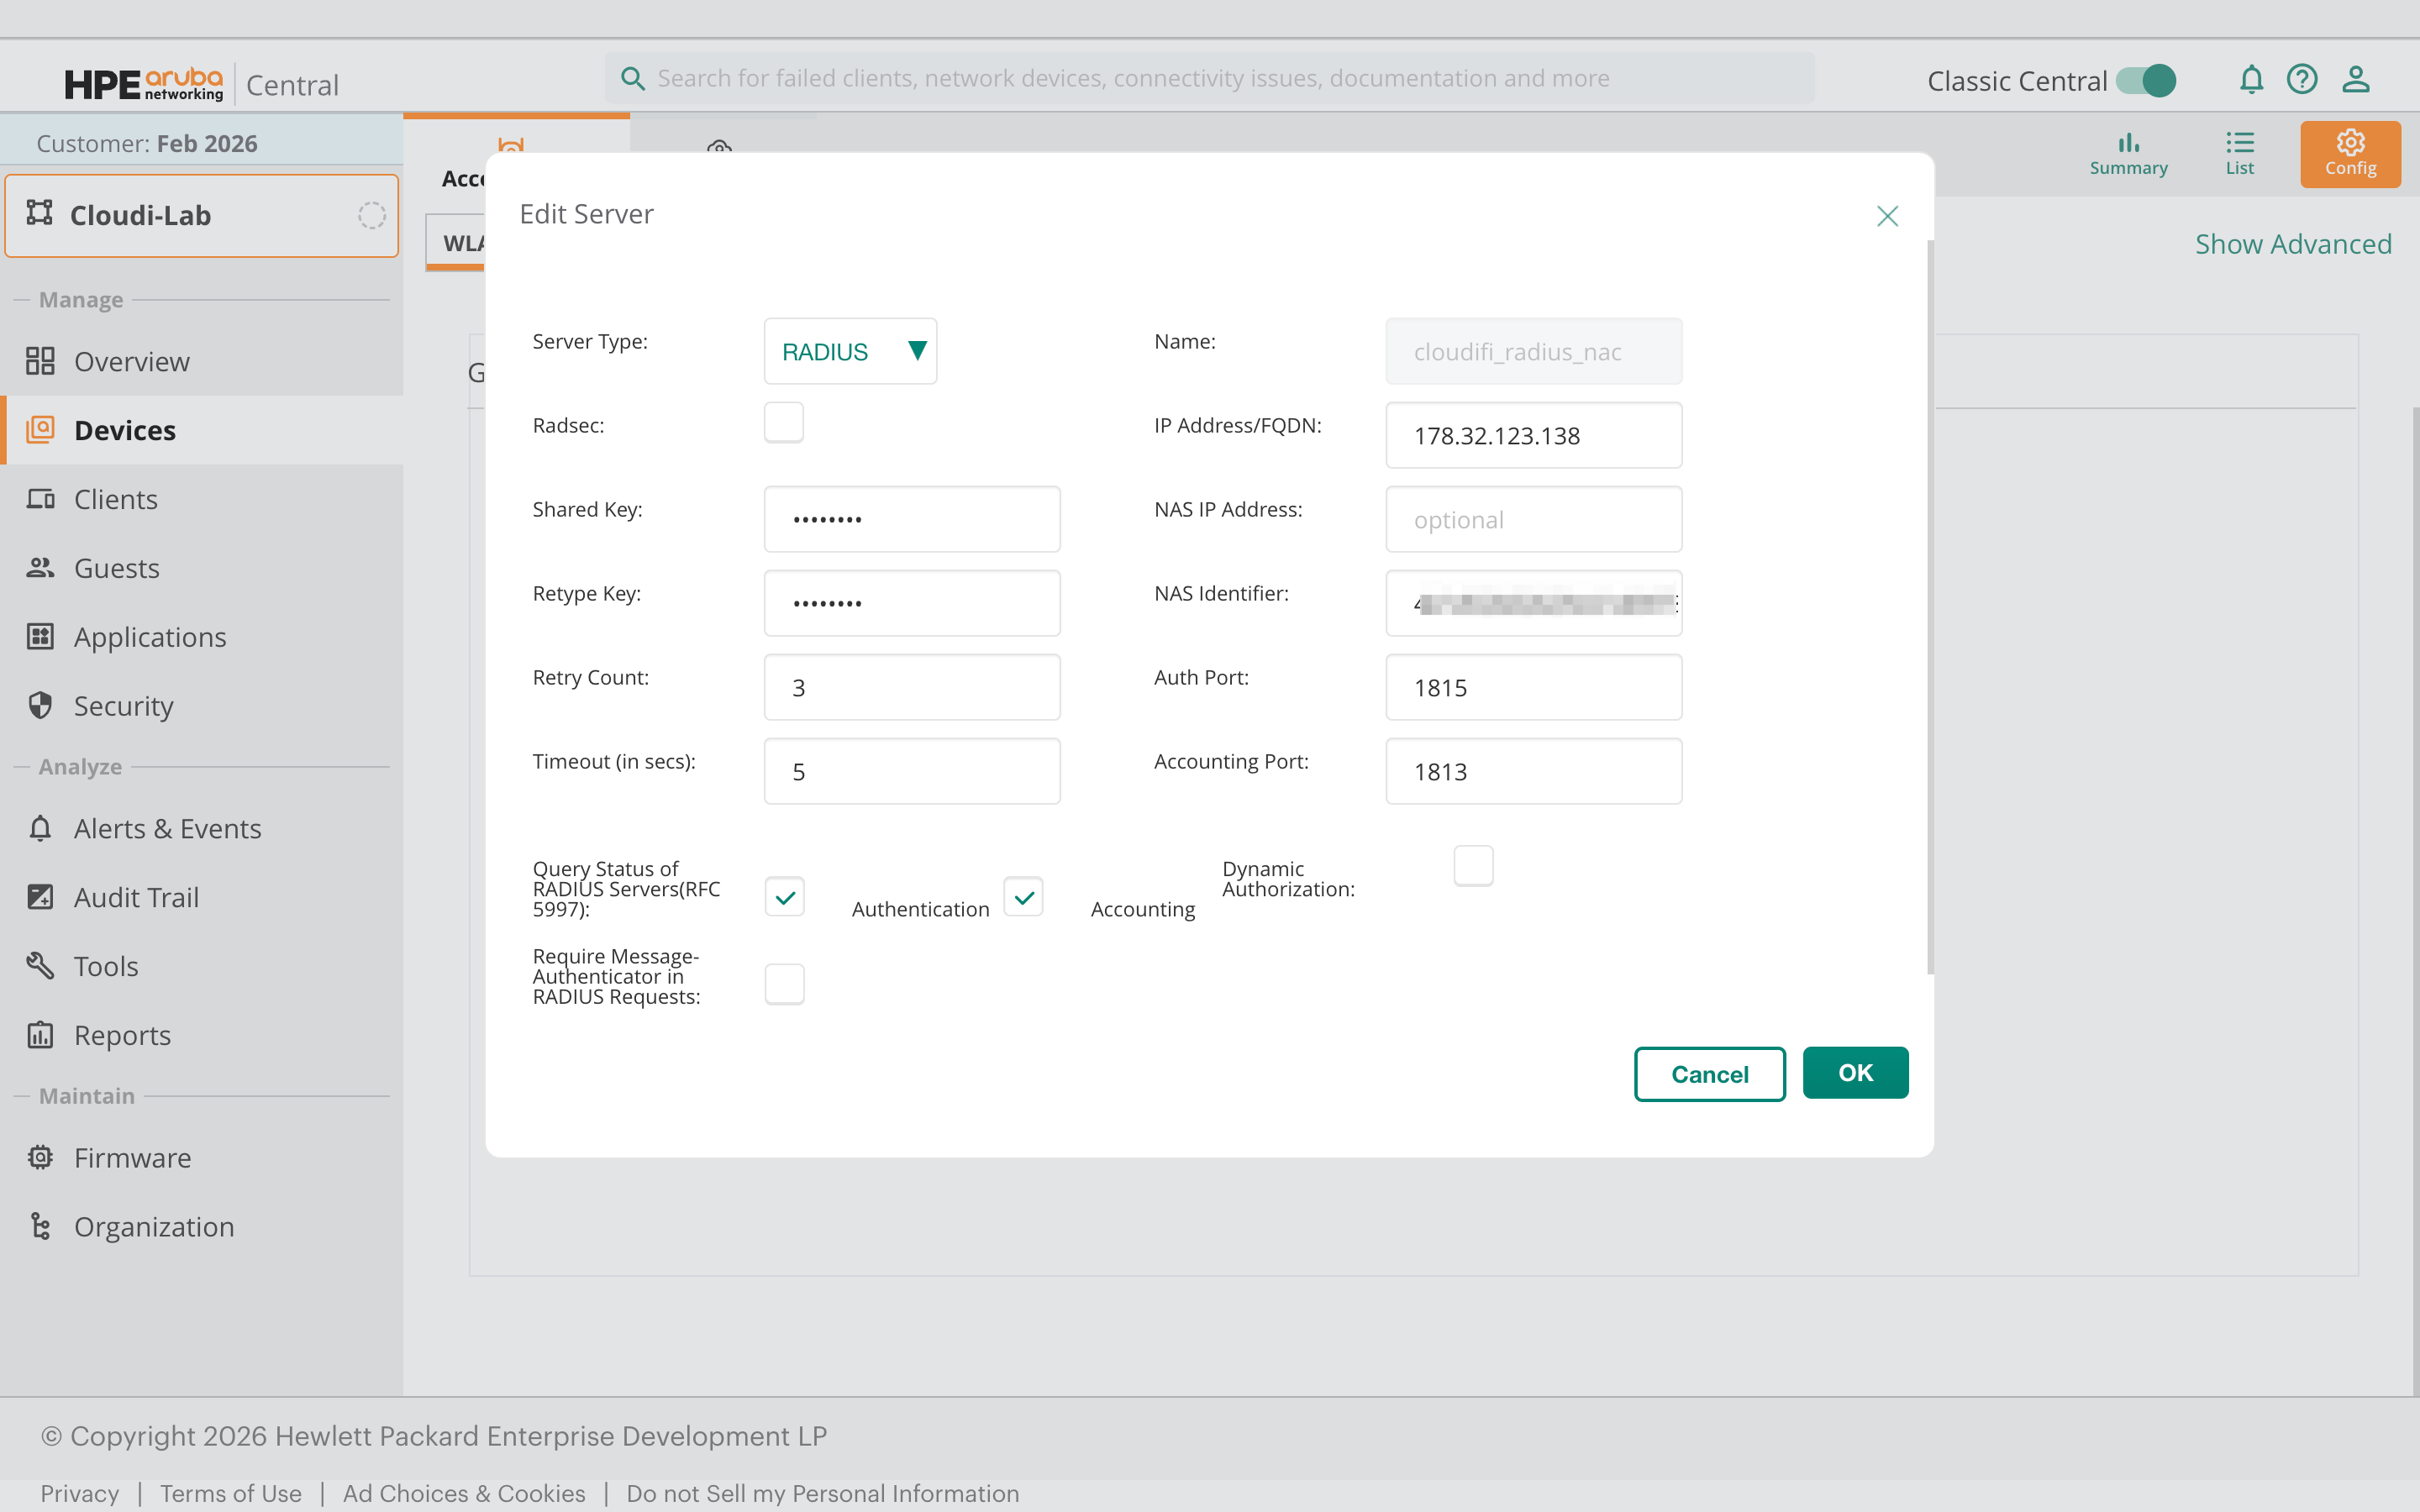Click the OK button
Viewport: 2420px width, 1512px height.
tap(1855, 1073)
